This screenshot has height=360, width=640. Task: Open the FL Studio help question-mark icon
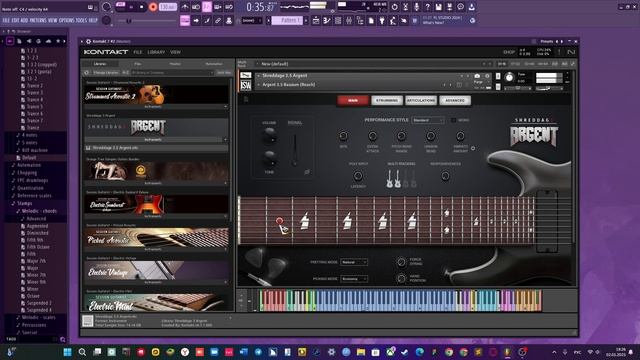427,7
